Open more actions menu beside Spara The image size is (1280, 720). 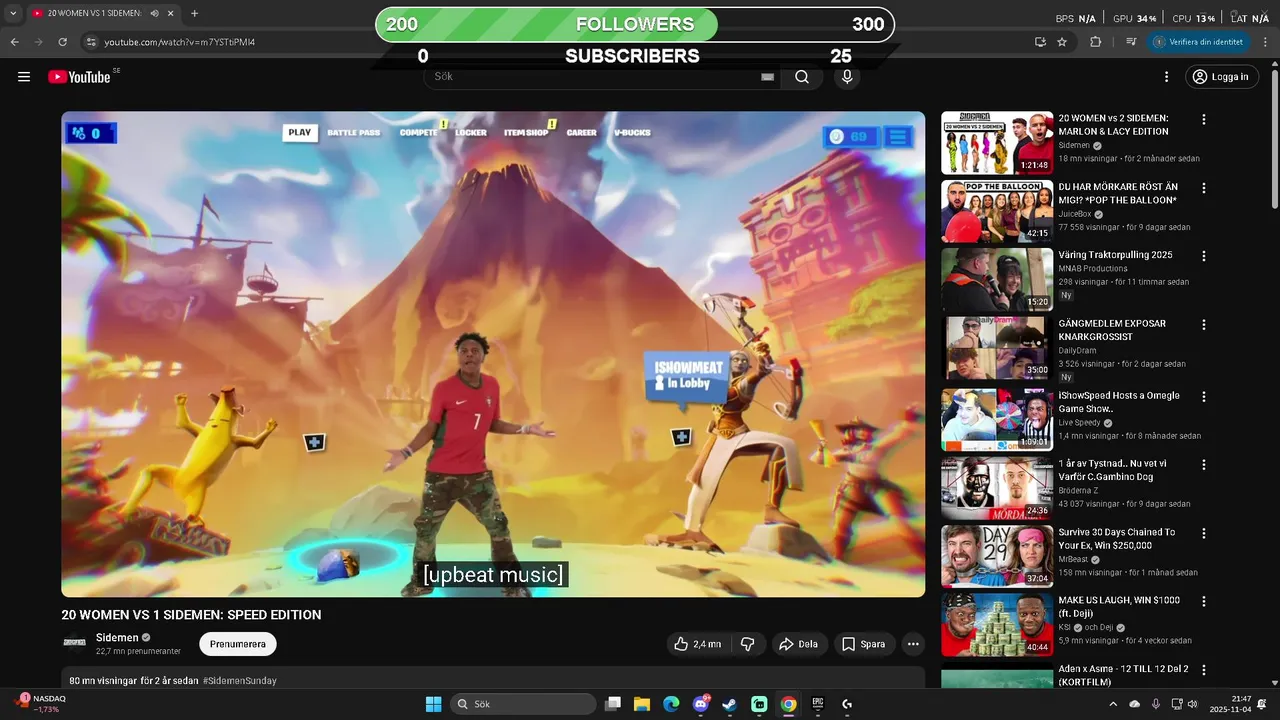coord(913,644)
